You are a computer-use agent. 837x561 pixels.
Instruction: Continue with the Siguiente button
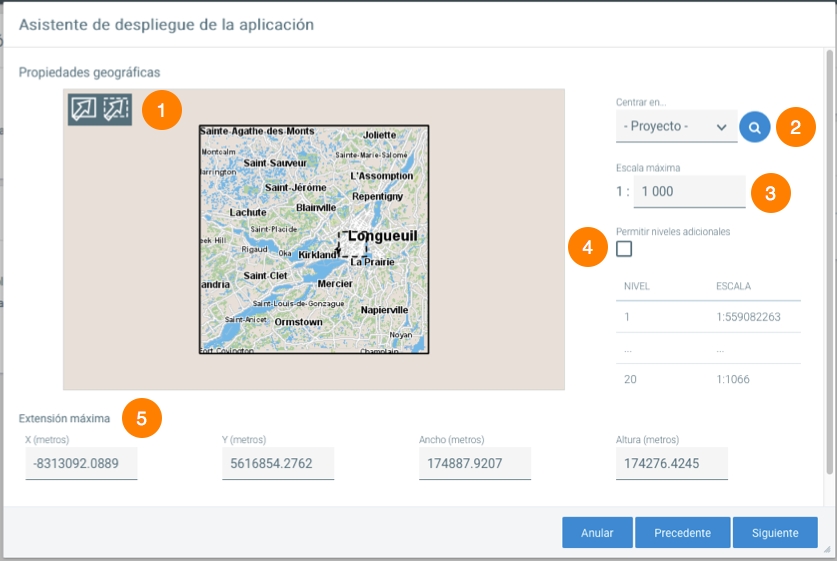(775, 533)
